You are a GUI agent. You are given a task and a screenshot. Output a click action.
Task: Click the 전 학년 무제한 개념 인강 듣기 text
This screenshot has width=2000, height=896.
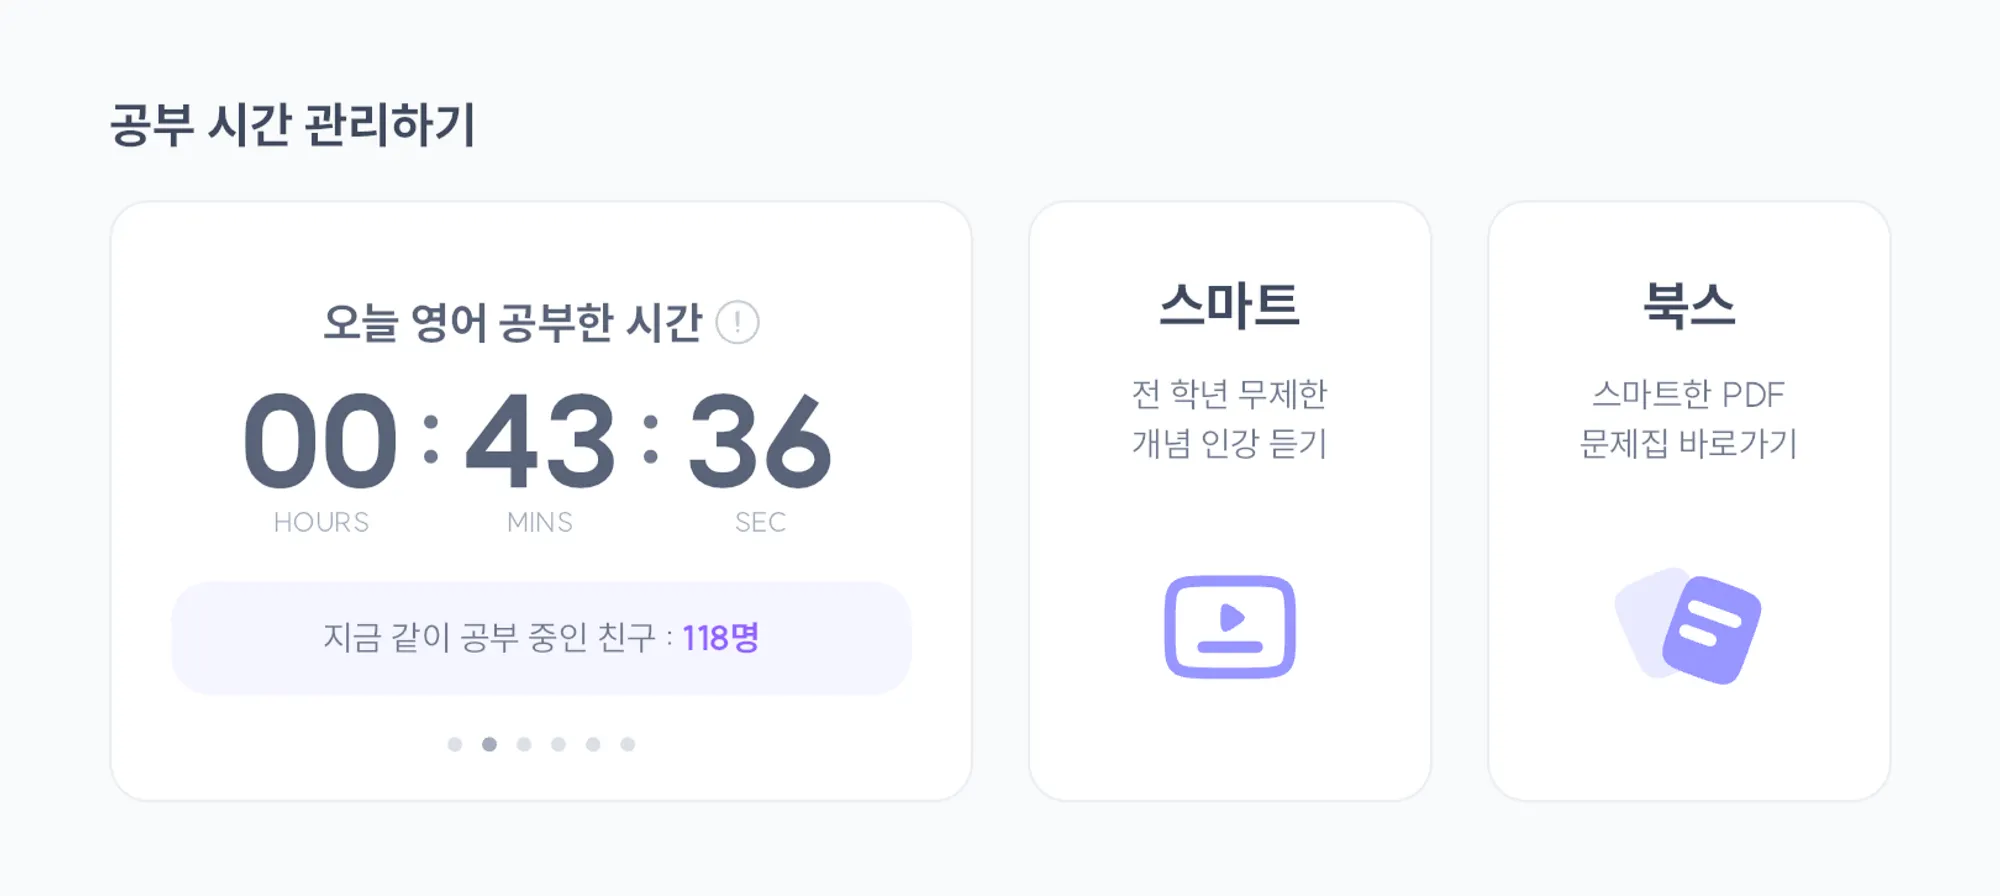click(x=1229, y=419)
